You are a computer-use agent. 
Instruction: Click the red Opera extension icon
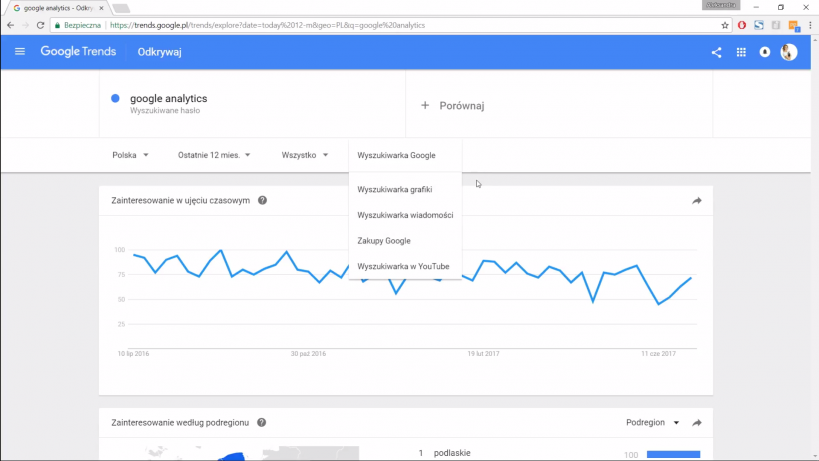click(x=742, y=25)
